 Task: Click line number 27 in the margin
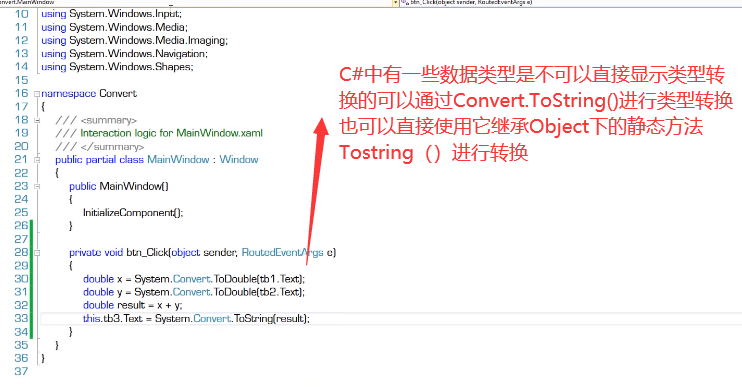(x=21, y=239)
